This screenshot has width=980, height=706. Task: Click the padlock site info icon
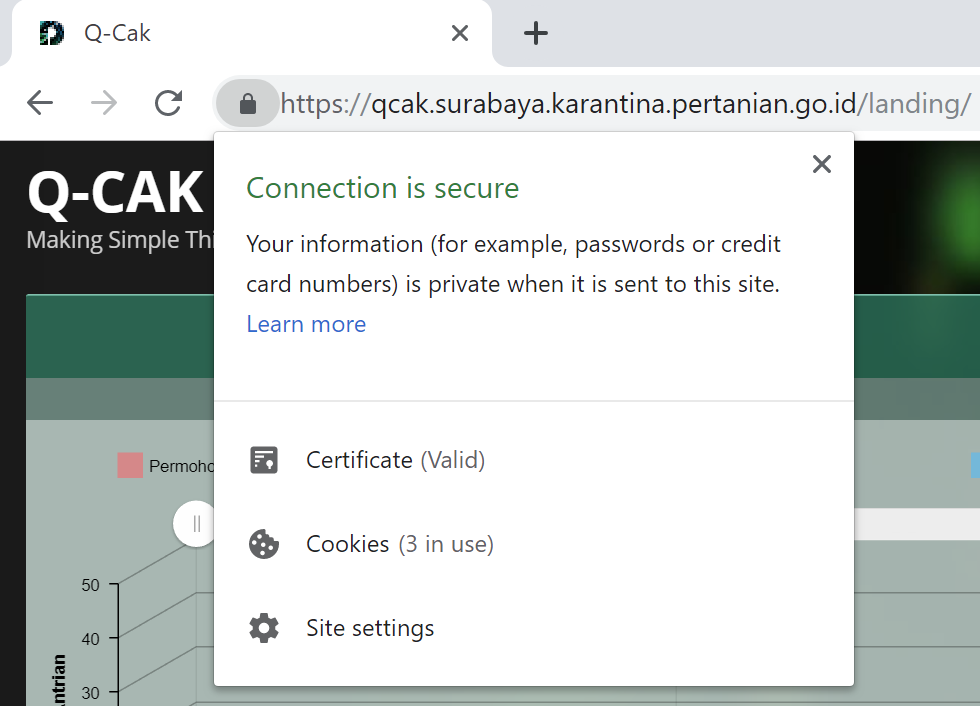[248, 103]
